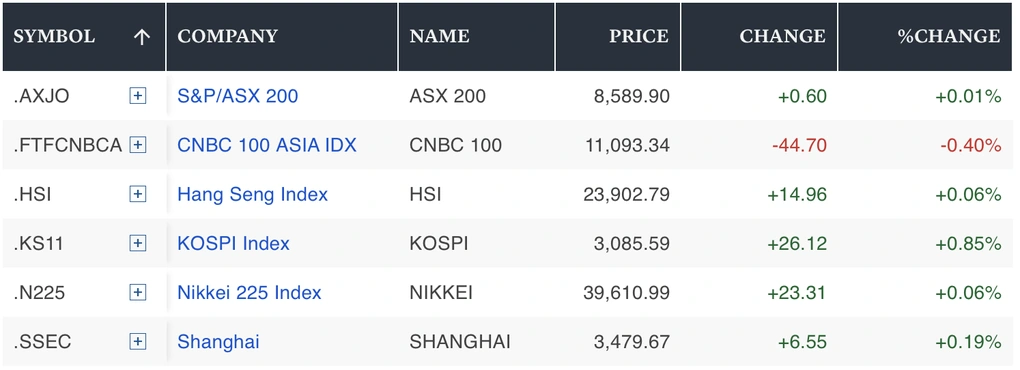Sort by the COMPANY column header

[x=228, y=36]
